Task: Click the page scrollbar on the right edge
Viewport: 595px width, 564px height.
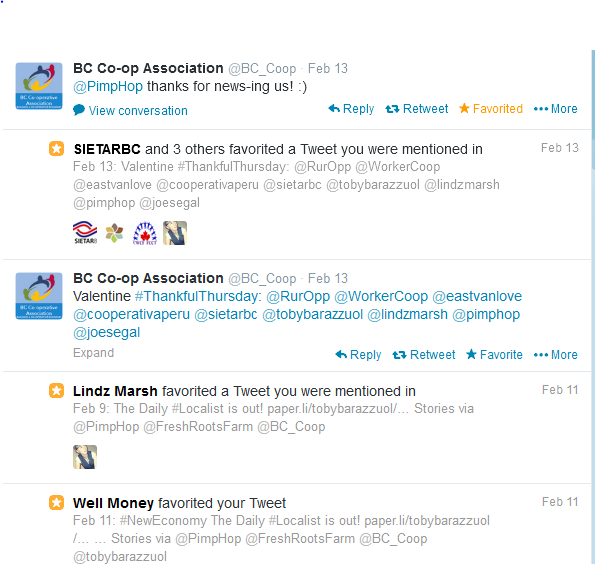Action: (x=593, y=110)
